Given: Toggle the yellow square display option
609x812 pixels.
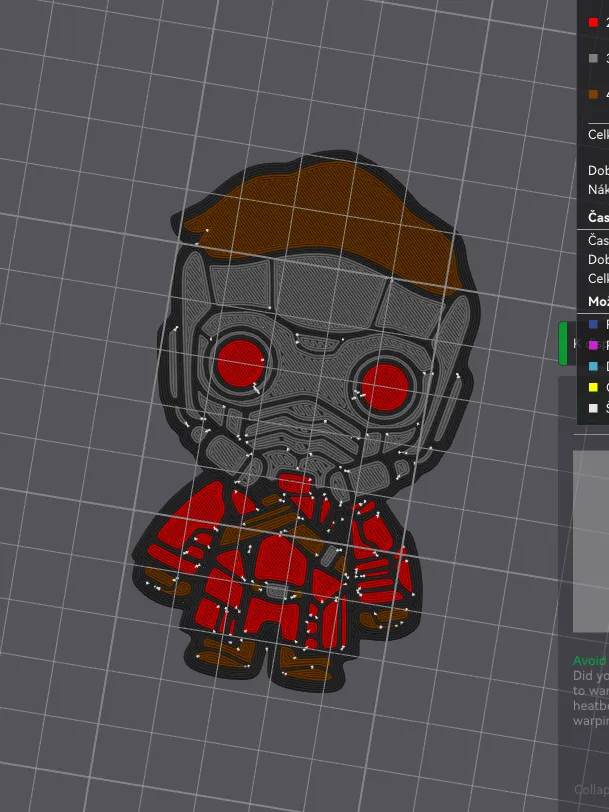Looking at the screenshot, I should coord(594,387).
